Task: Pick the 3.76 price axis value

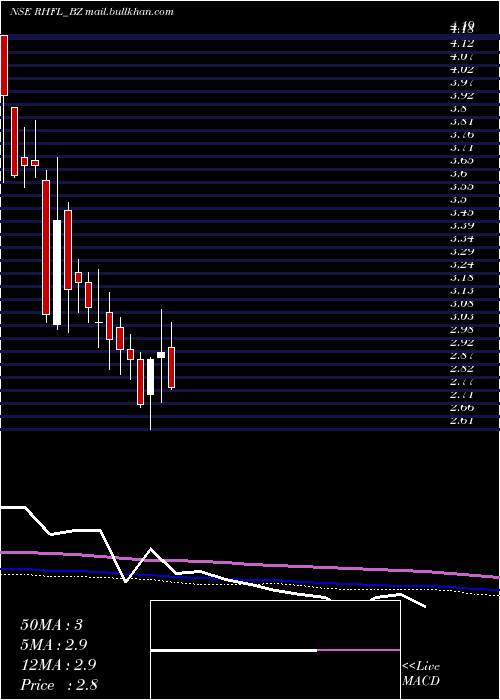Action: (x=462, y=134)
